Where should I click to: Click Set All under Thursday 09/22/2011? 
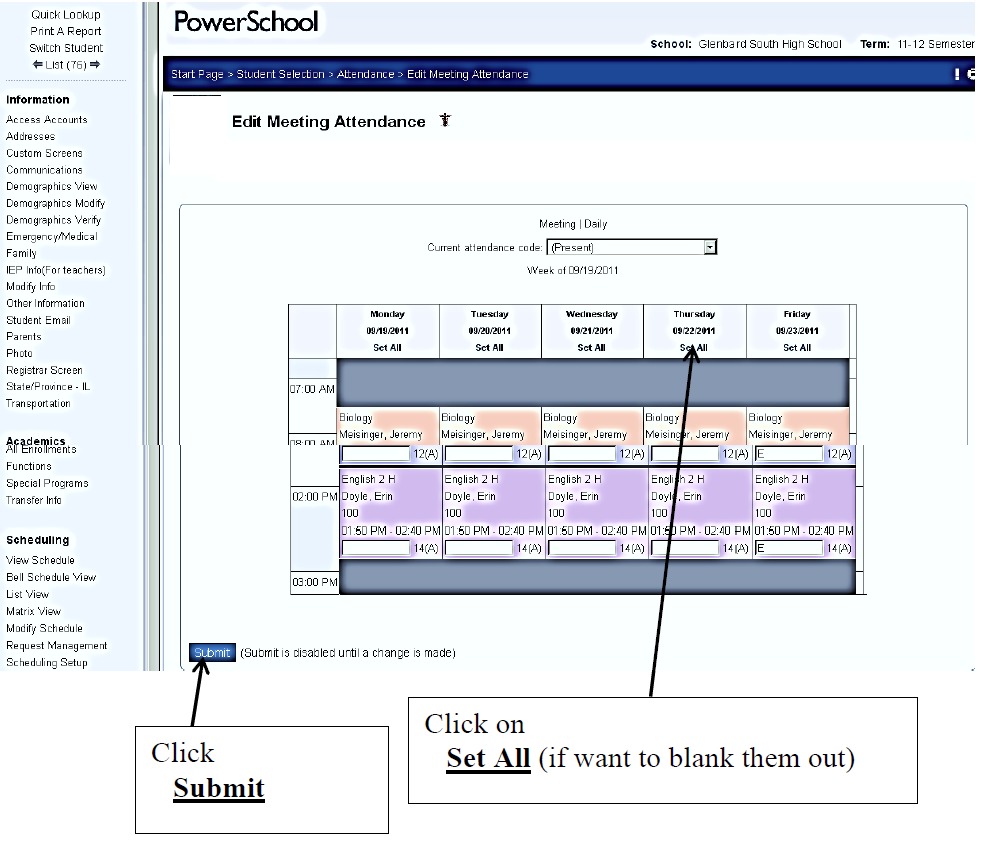point(694,348)
